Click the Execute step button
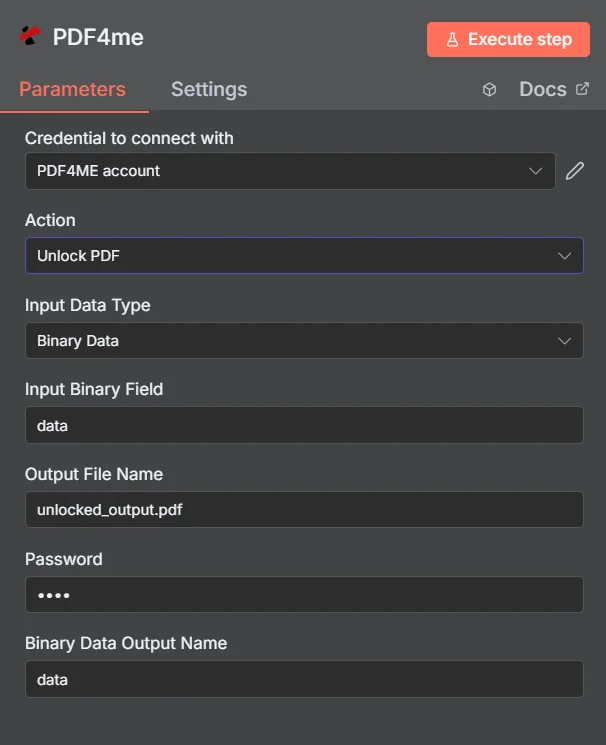 (x=508, y=39)
